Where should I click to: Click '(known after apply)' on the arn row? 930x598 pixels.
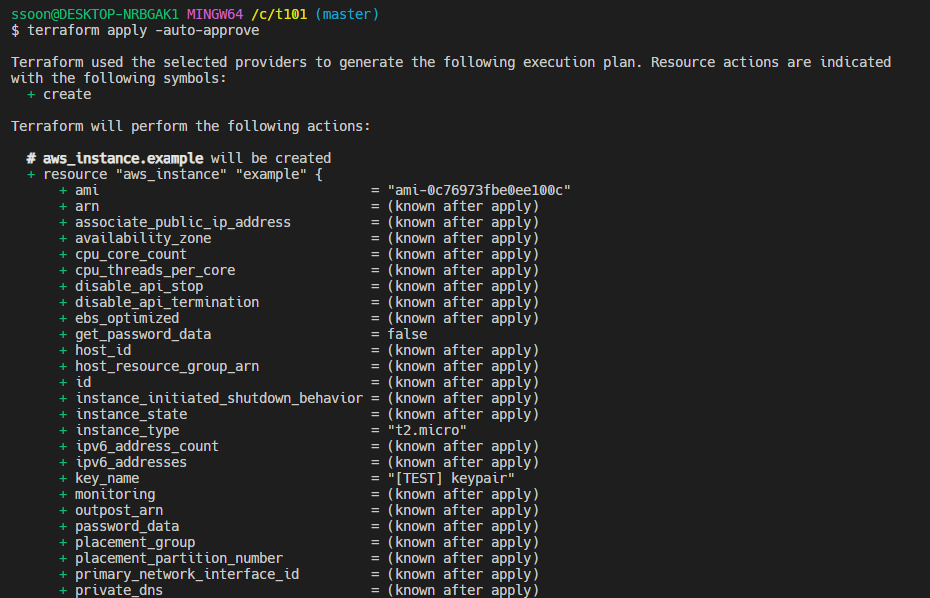463,206
